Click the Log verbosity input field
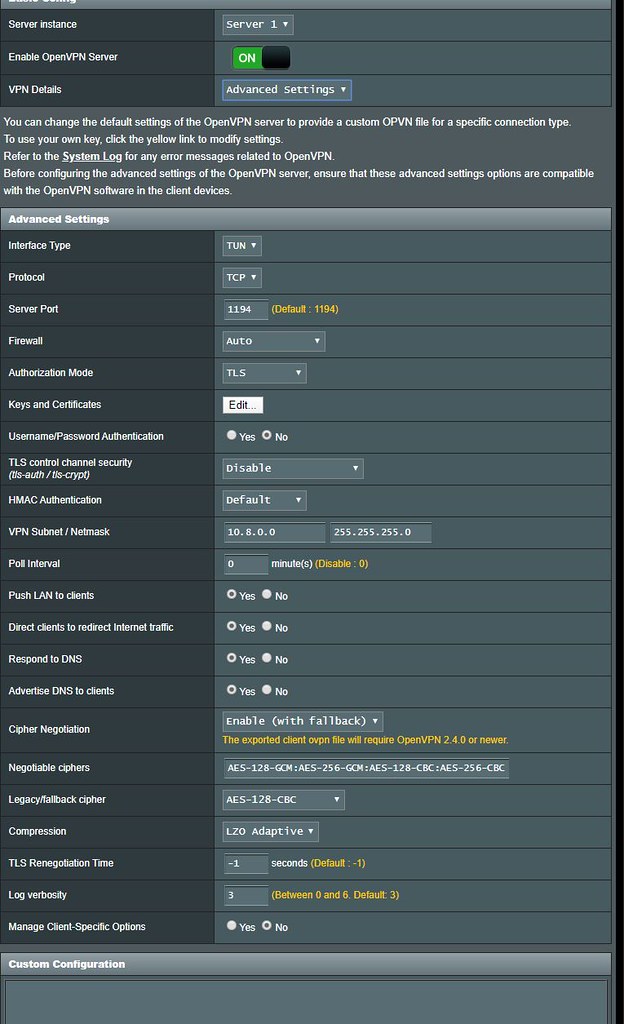624x1024 pixels. pos(246,895)
